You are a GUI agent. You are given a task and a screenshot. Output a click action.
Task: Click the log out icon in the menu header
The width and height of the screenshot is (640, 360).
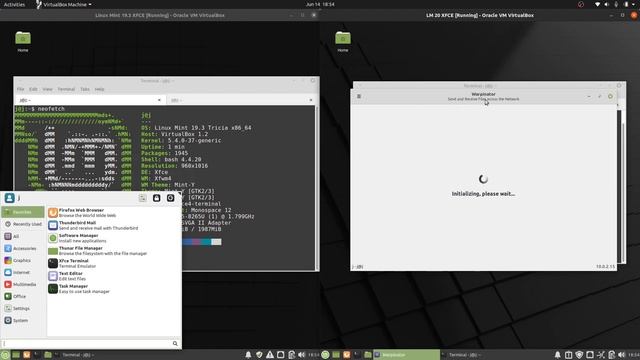(171, 198)
